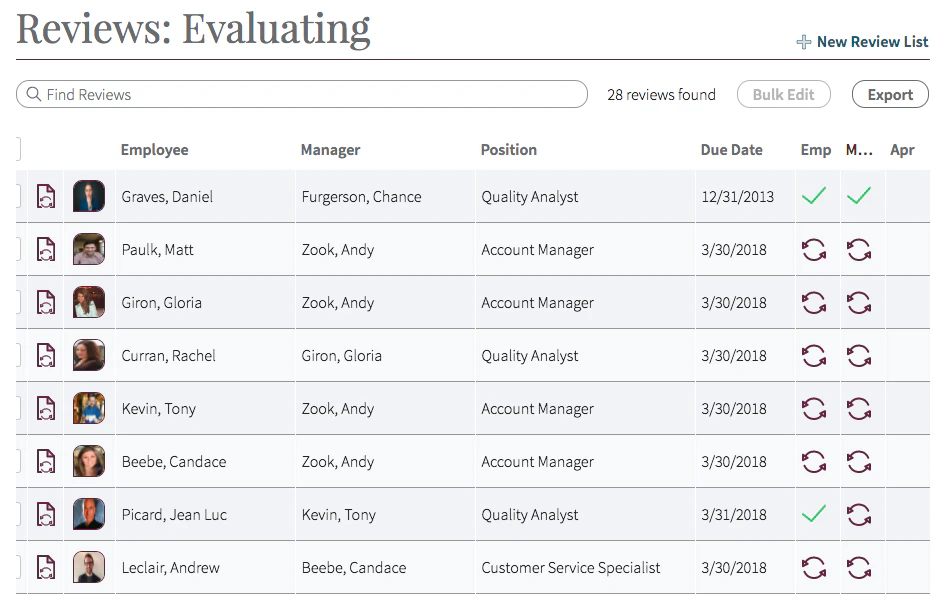Click the in-progress icon in Giron, Gloria's Emp column

(x=816, y=302)
